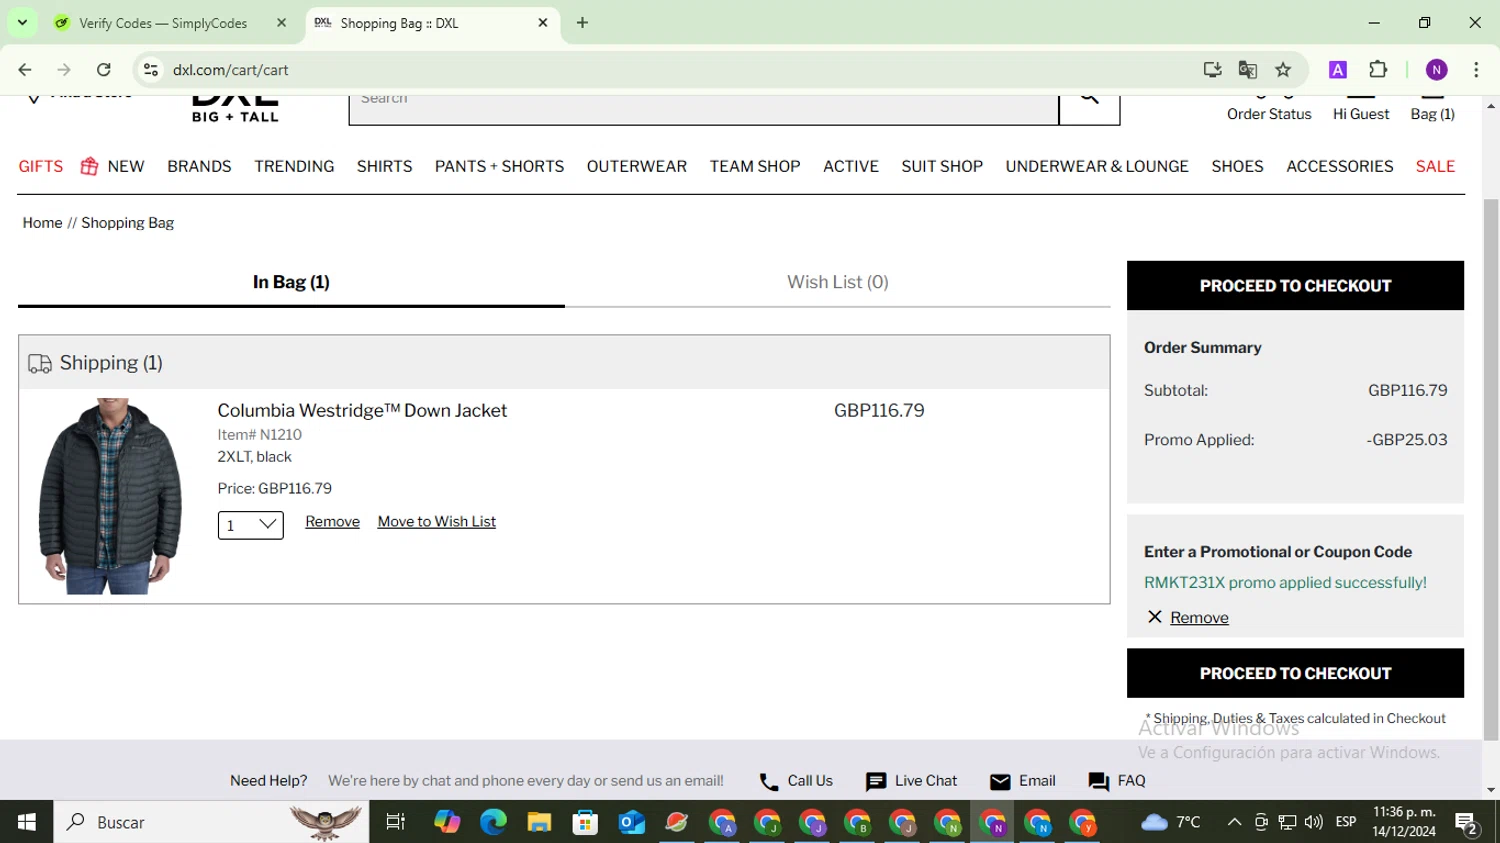Close the Verify Codes SimplyCodes tab
The image size is (1500, 843).
click(281, 22)
